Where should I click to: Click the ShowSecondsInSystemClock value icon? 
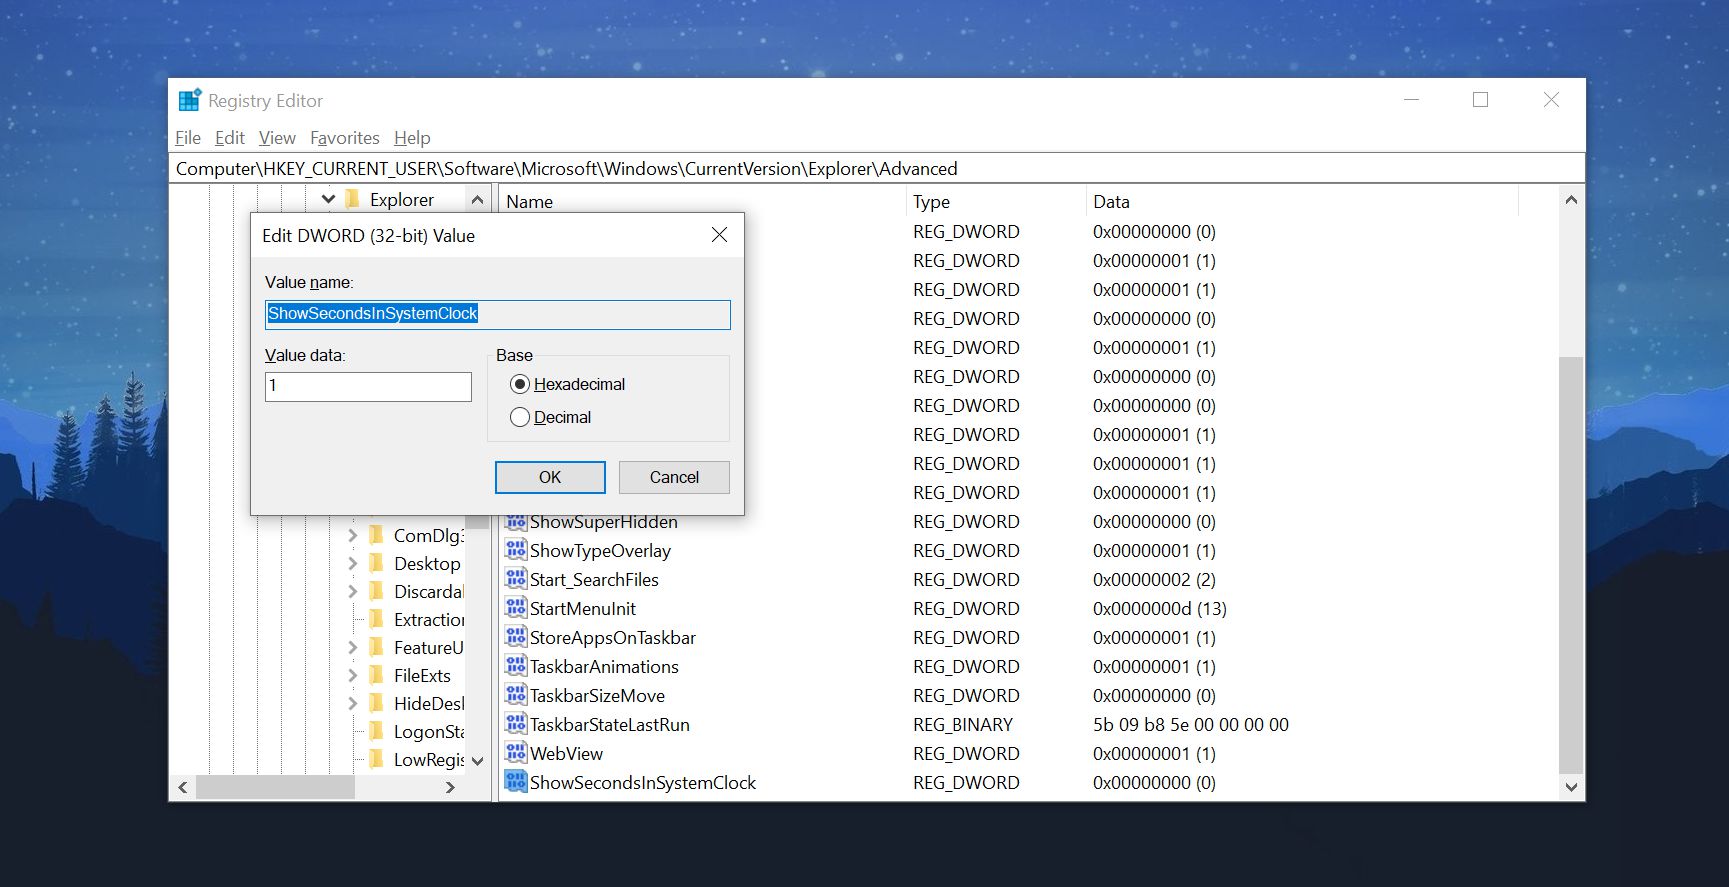point(516,782)
